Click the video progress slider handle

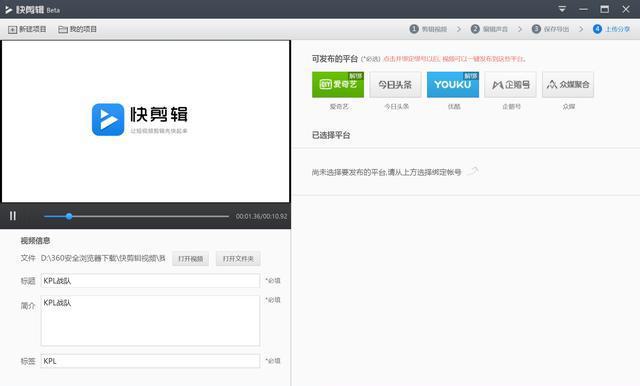(x=69, y=216)
